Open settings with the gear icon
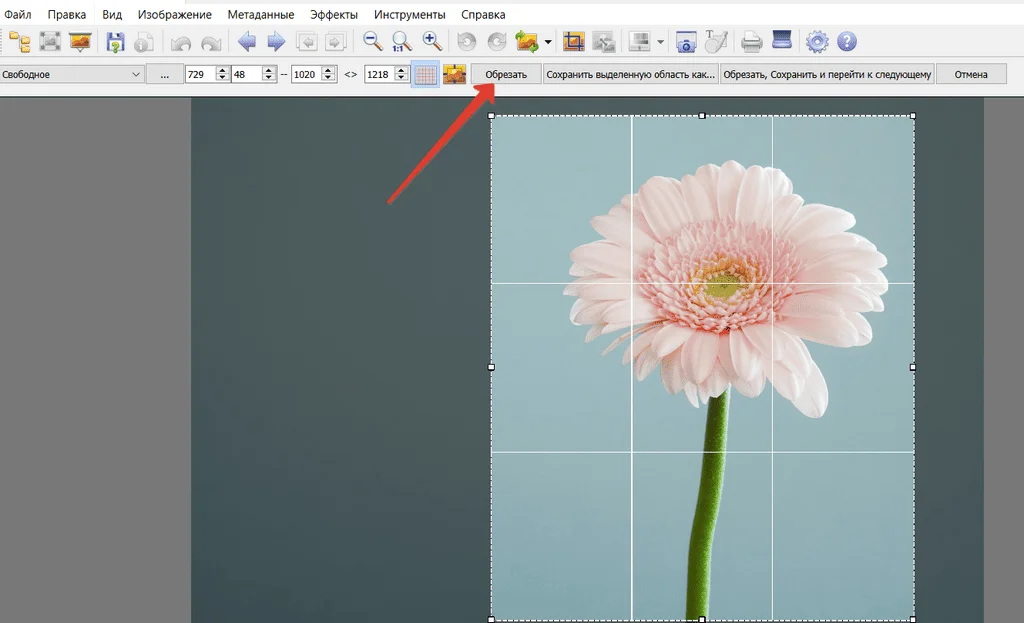This screenshot has width=1024, height=623. [817, 42]
